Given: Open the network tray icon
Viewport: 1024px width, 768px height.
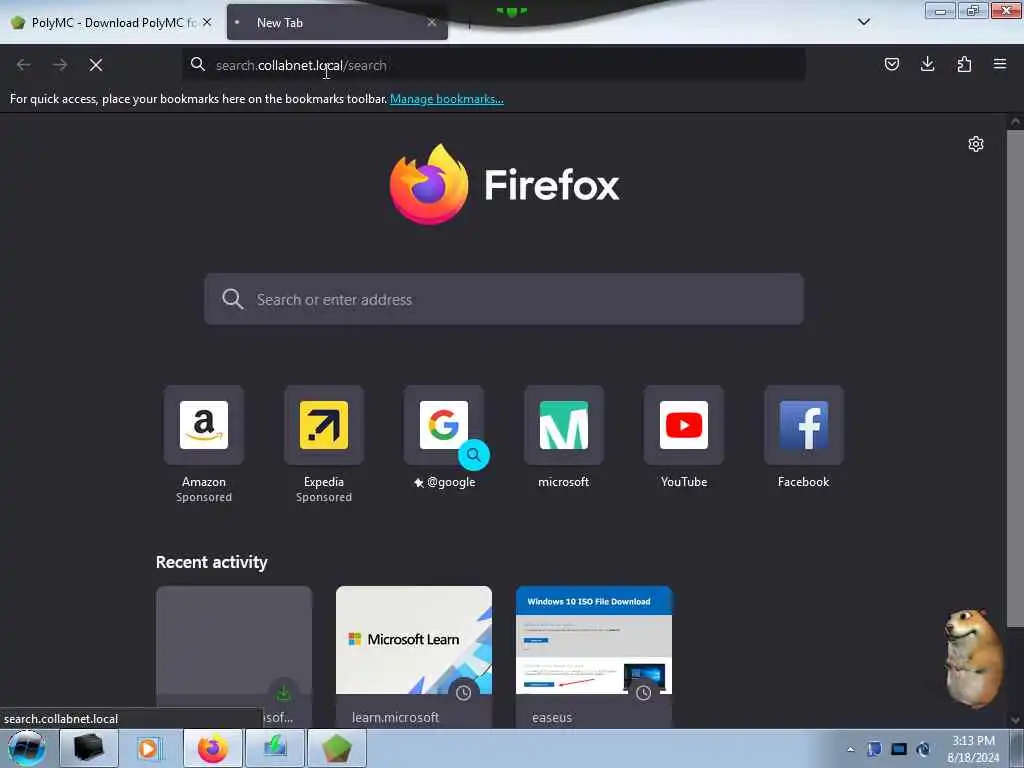Looking at the screenshot, I should point(899,749).
